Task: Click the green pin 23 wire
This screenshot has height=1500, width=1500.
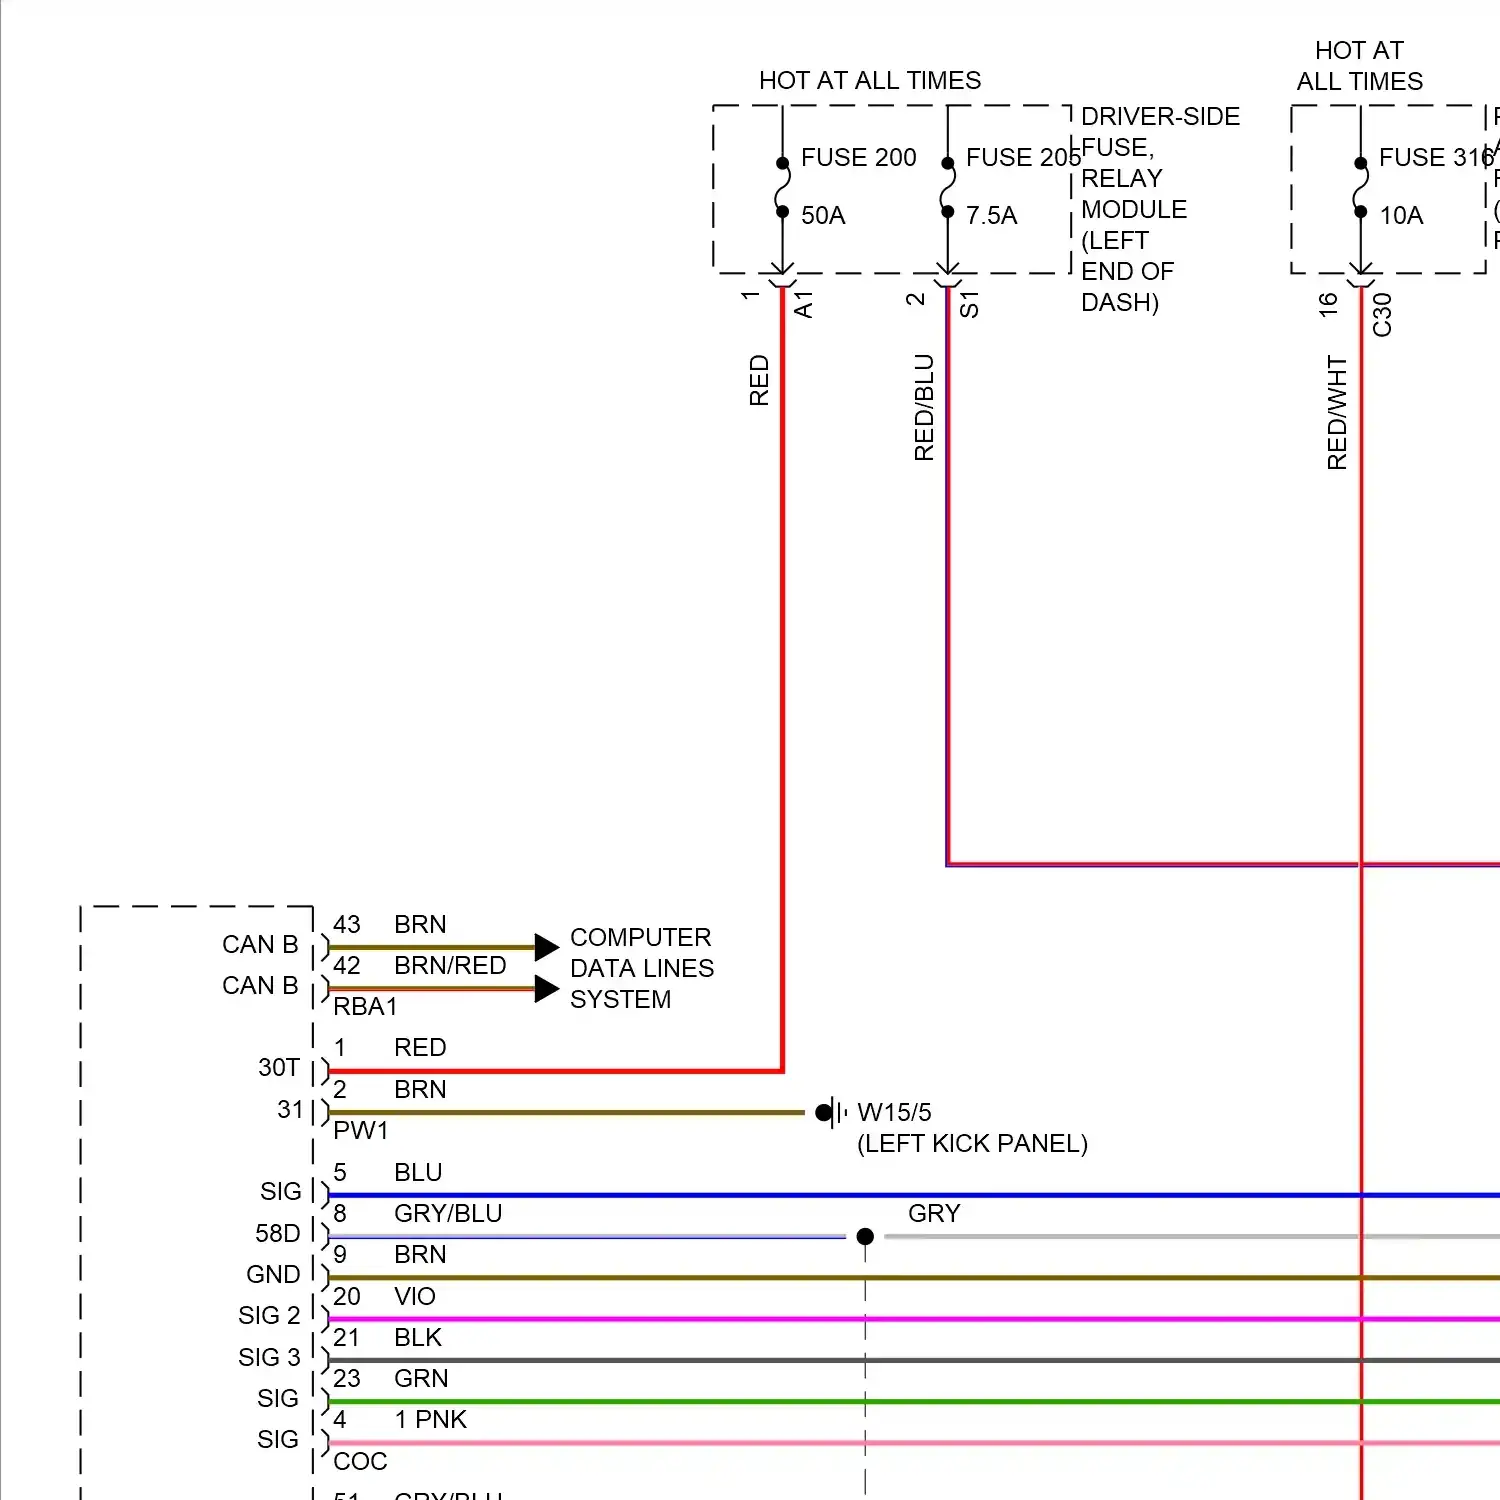Action: pos(914,1402)
